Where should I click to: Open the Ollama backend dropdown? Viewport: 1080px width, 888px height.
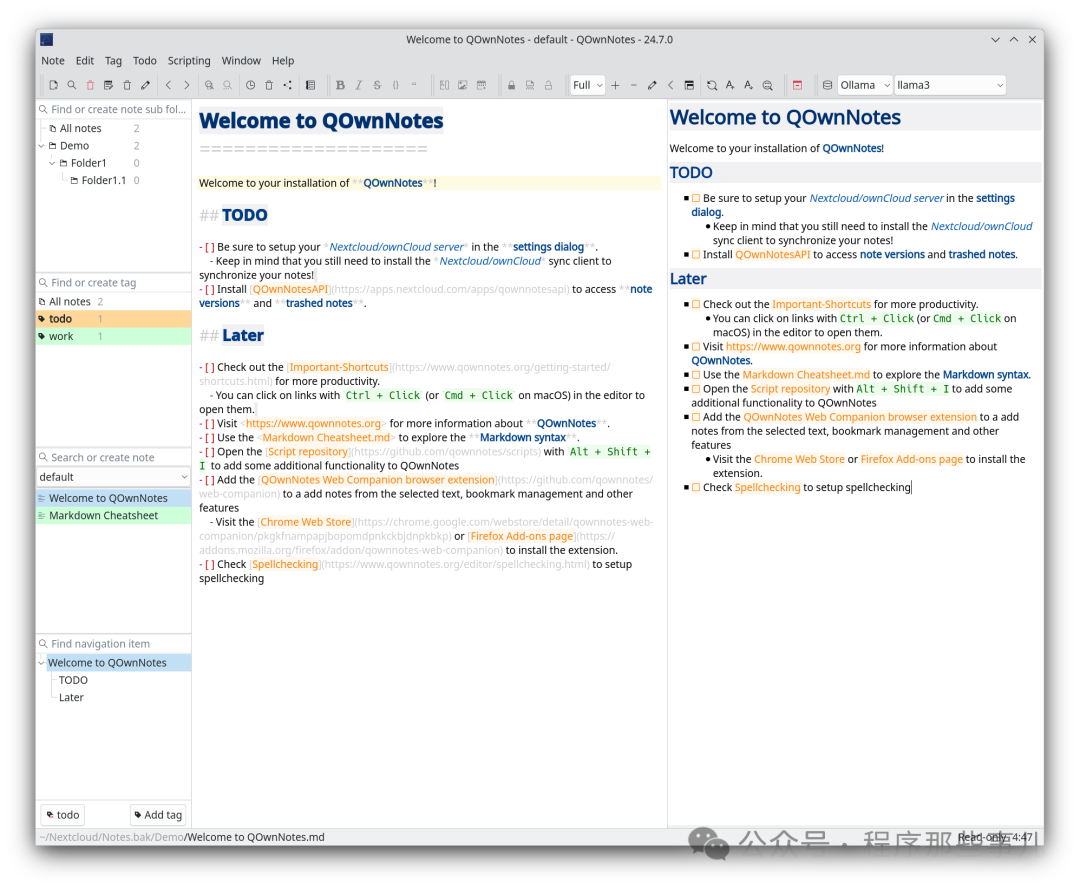pyautogui.click(x=864, y=85)
